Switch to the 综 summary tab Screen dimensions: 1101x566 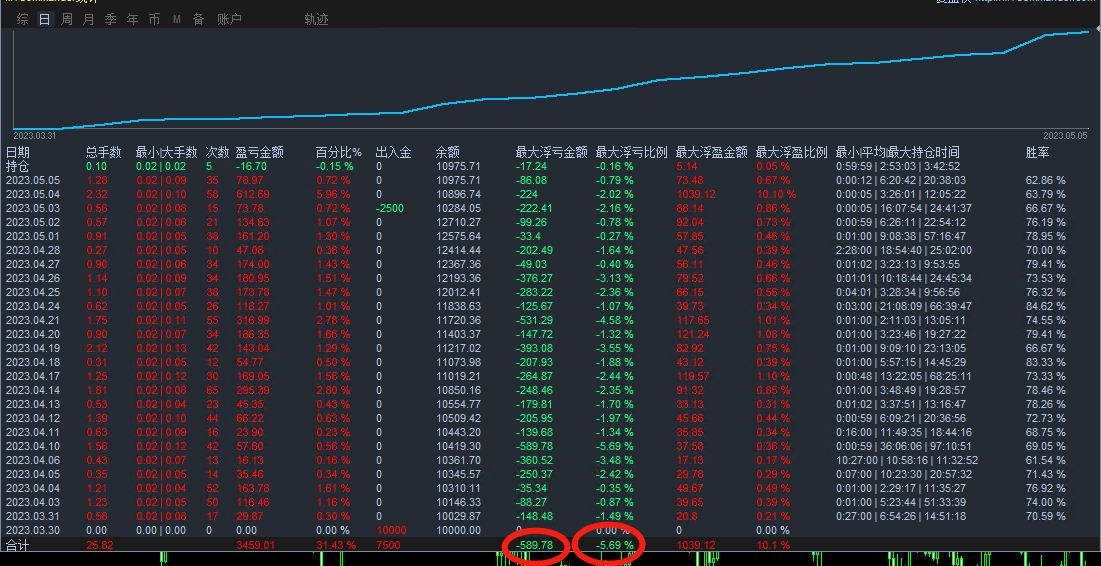click(x=22, y=20)
